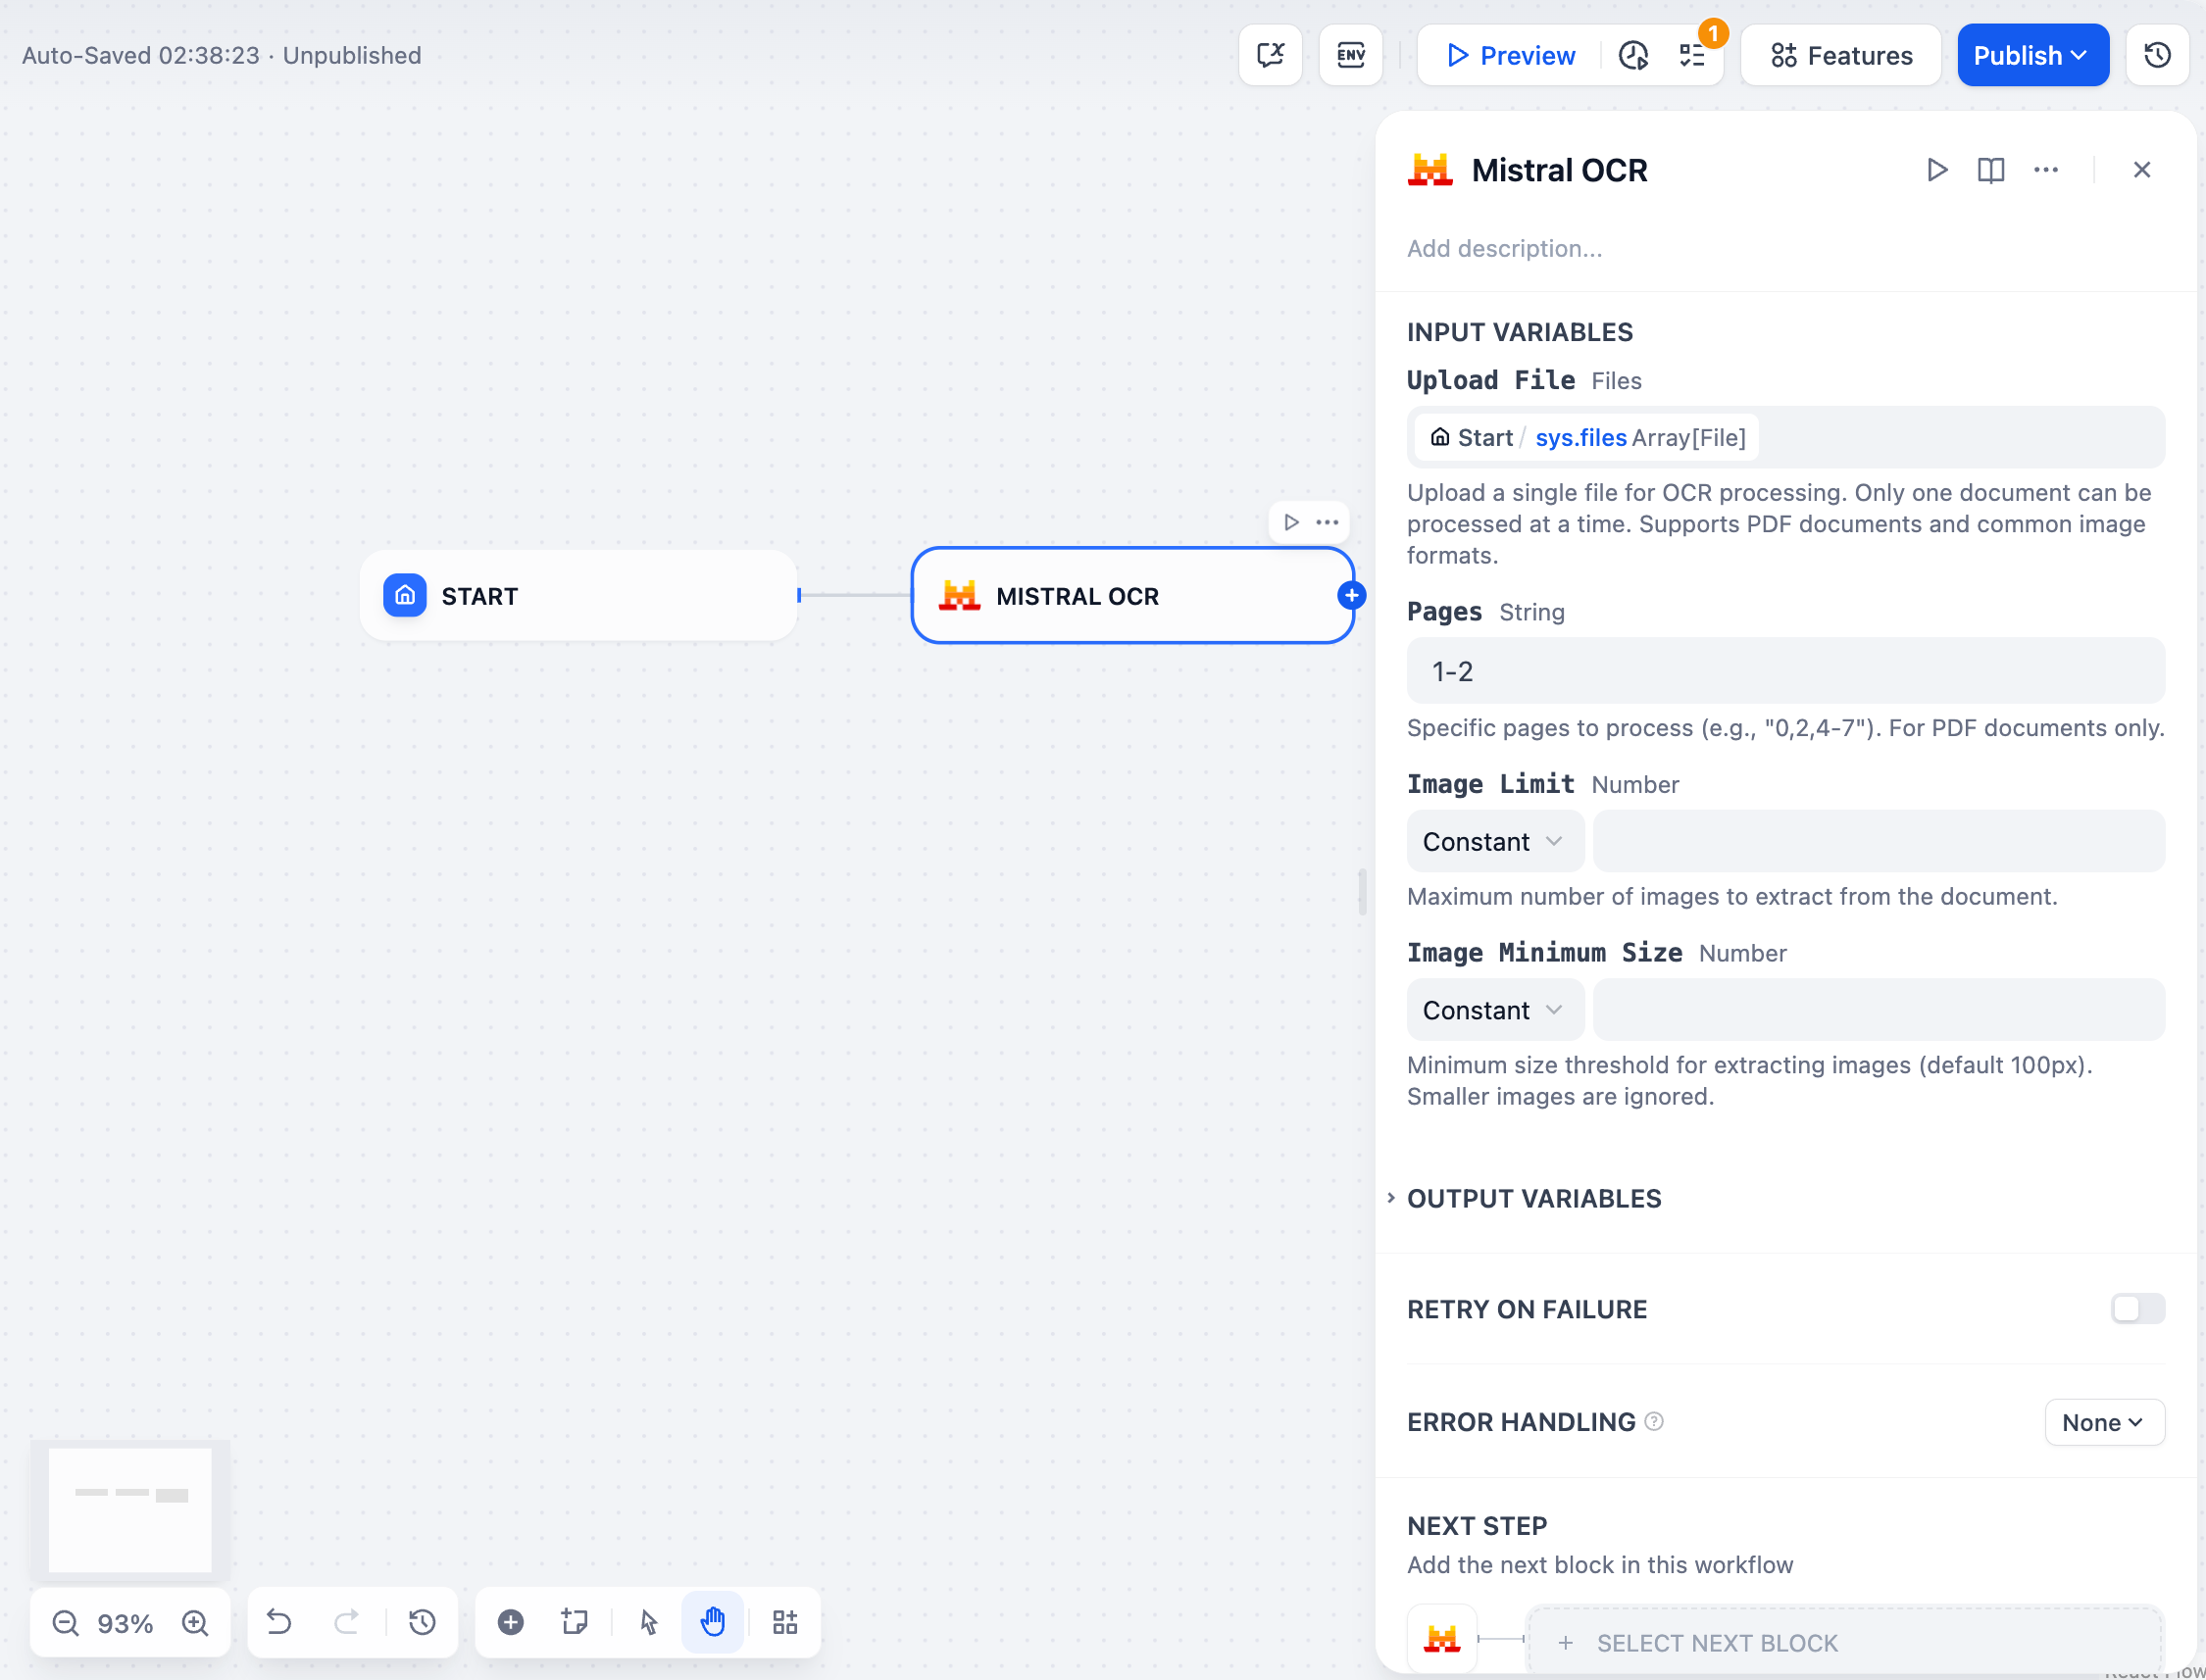Click the Features button
The width and height of the screenshot is (2206, 1680).
click(x=1841, y=55)
